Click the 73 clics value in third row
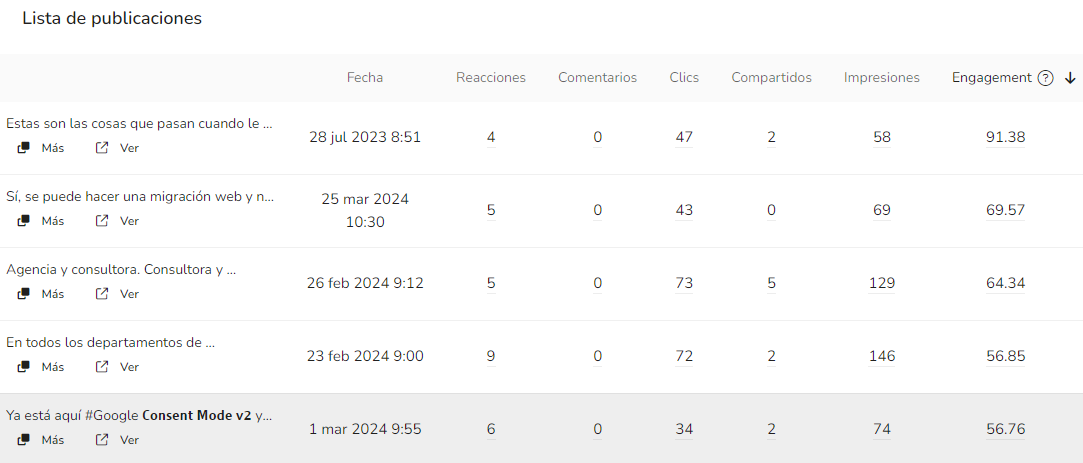Screen dimensions: 1083x463 pos(684,283)
